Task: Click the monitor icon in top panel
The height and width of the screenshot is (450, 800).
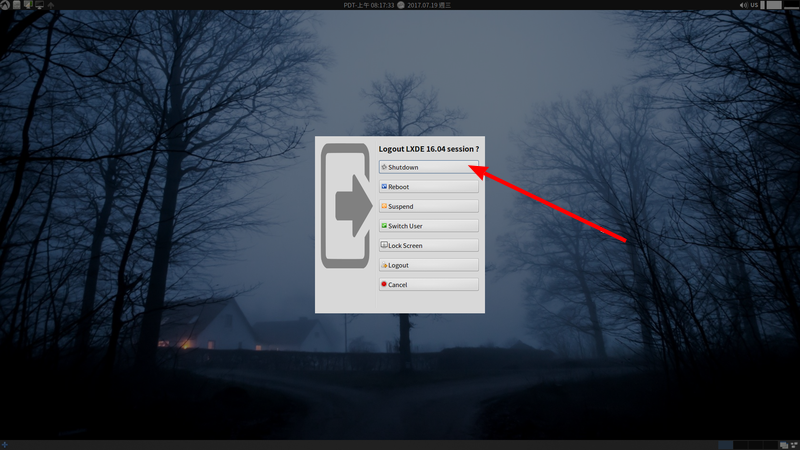Action: (x=39, y=5)
